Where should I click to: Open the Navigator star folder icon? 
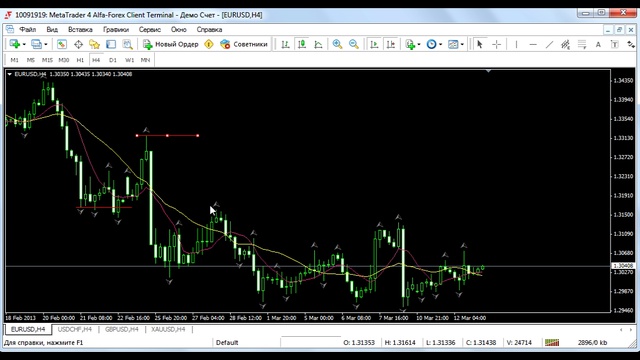(95, 44)
